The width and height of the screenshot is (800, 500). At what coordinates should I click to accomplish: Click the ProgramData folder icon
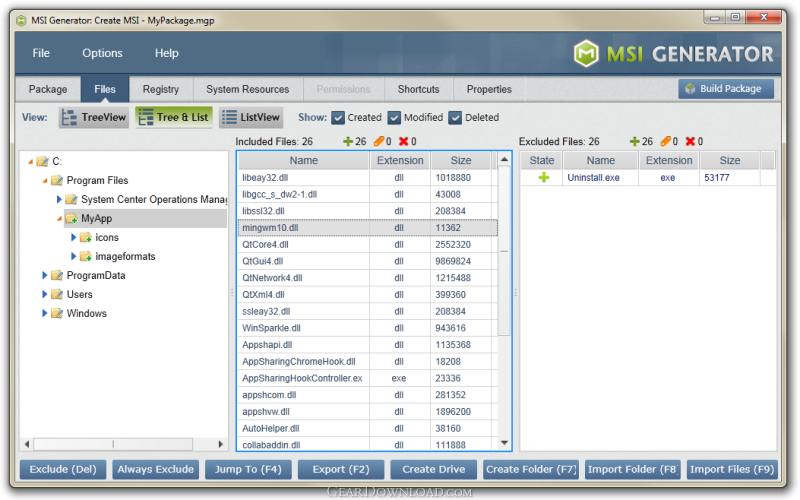[x=57, y=276]
